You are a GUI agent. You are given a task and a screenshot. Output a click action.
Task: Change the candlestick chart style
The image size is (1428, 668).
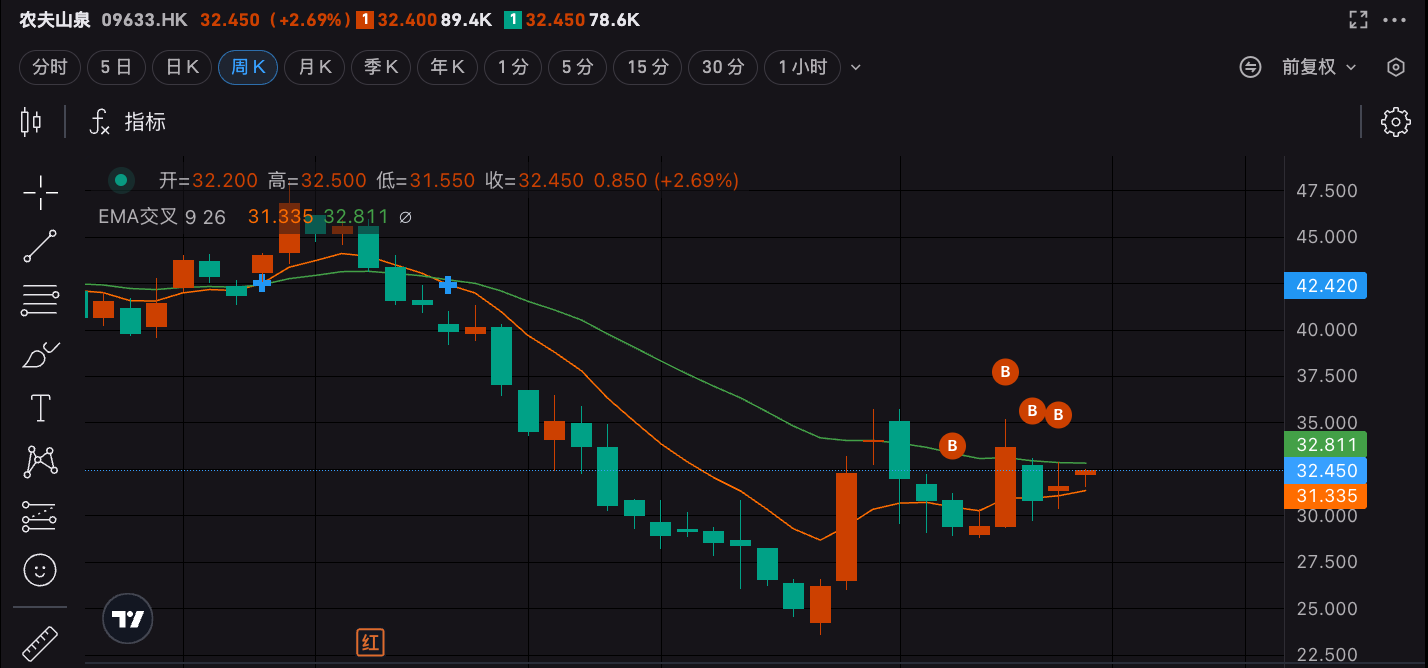[x=31, y=122]
